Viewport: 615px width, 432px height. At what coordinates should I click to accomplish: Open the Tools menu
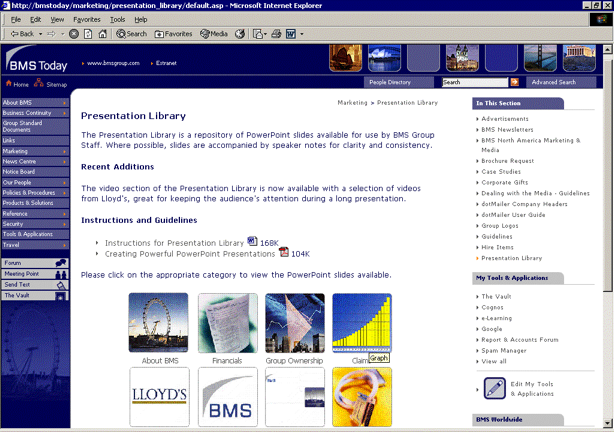coord(117,19)
